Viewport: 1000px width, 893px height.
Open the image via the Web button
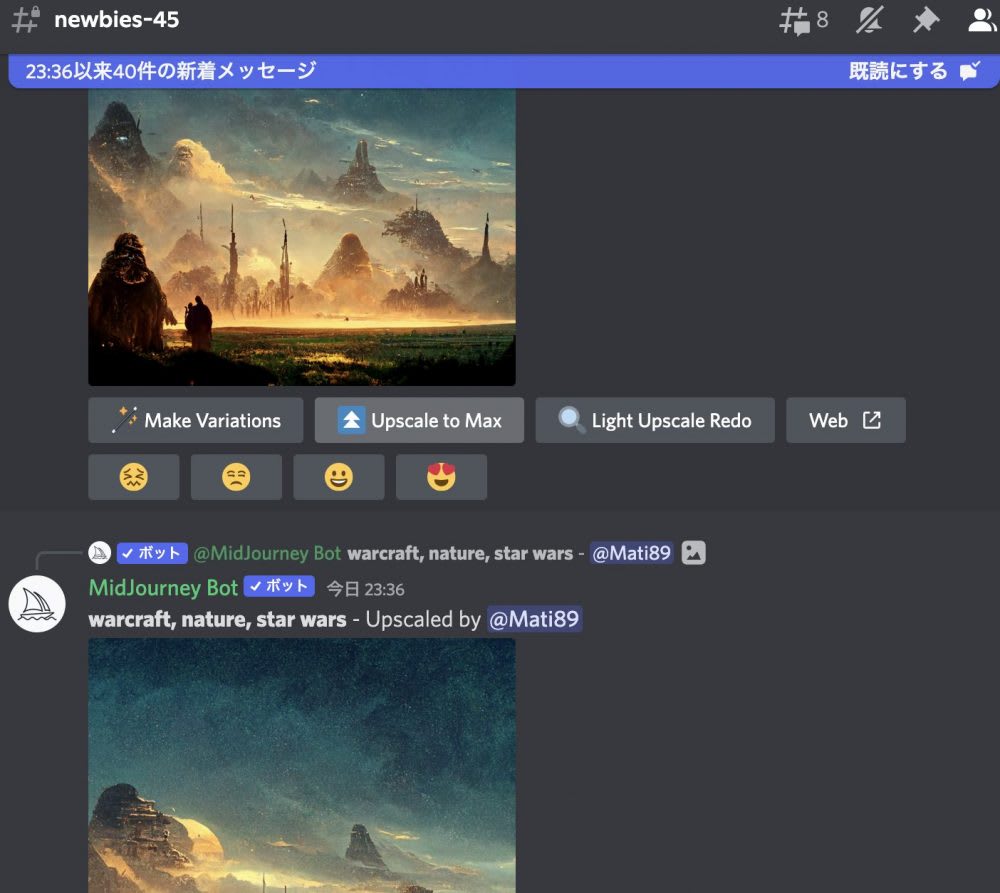[x=846, y=420]
